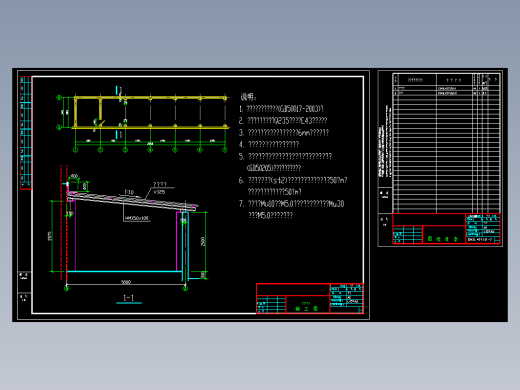Click the first data row of the drawing list table
This screenshot has width=520, height=390.
(446, 89)
